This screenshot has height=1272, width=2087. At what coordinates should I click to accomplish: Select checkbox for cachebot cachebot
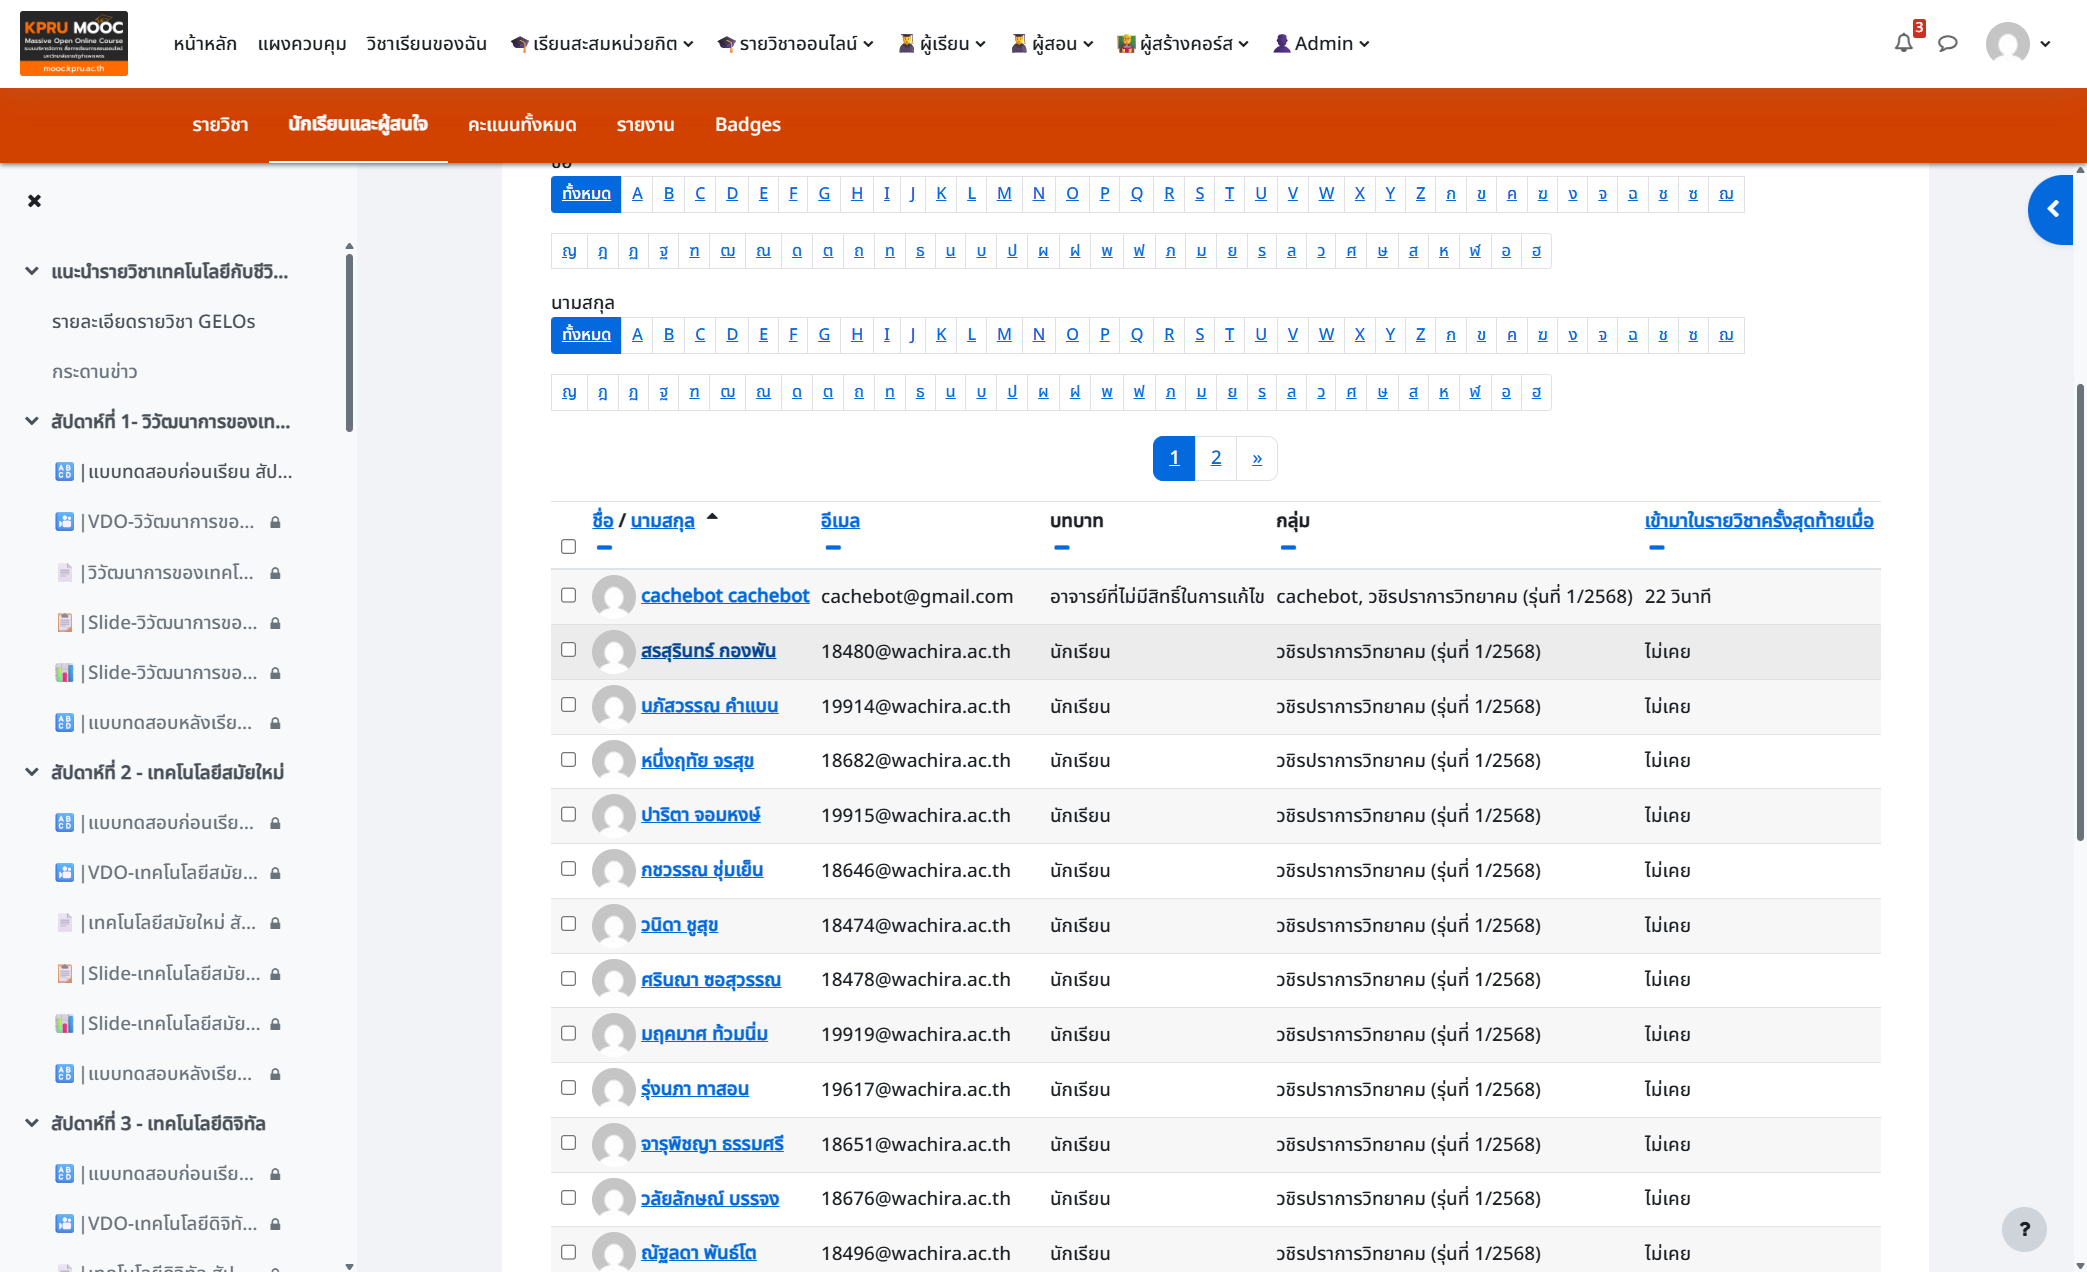click(x=568, y=595)
